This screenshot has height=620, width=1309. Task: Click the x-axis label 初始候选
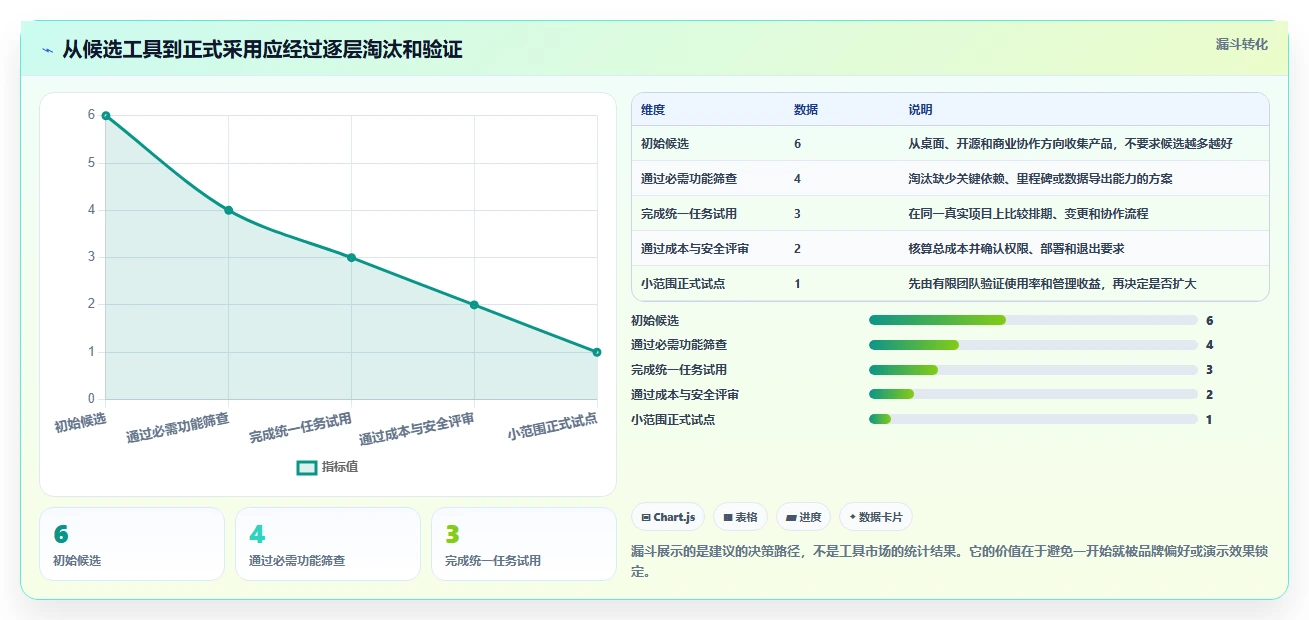(x=80, y=422)
